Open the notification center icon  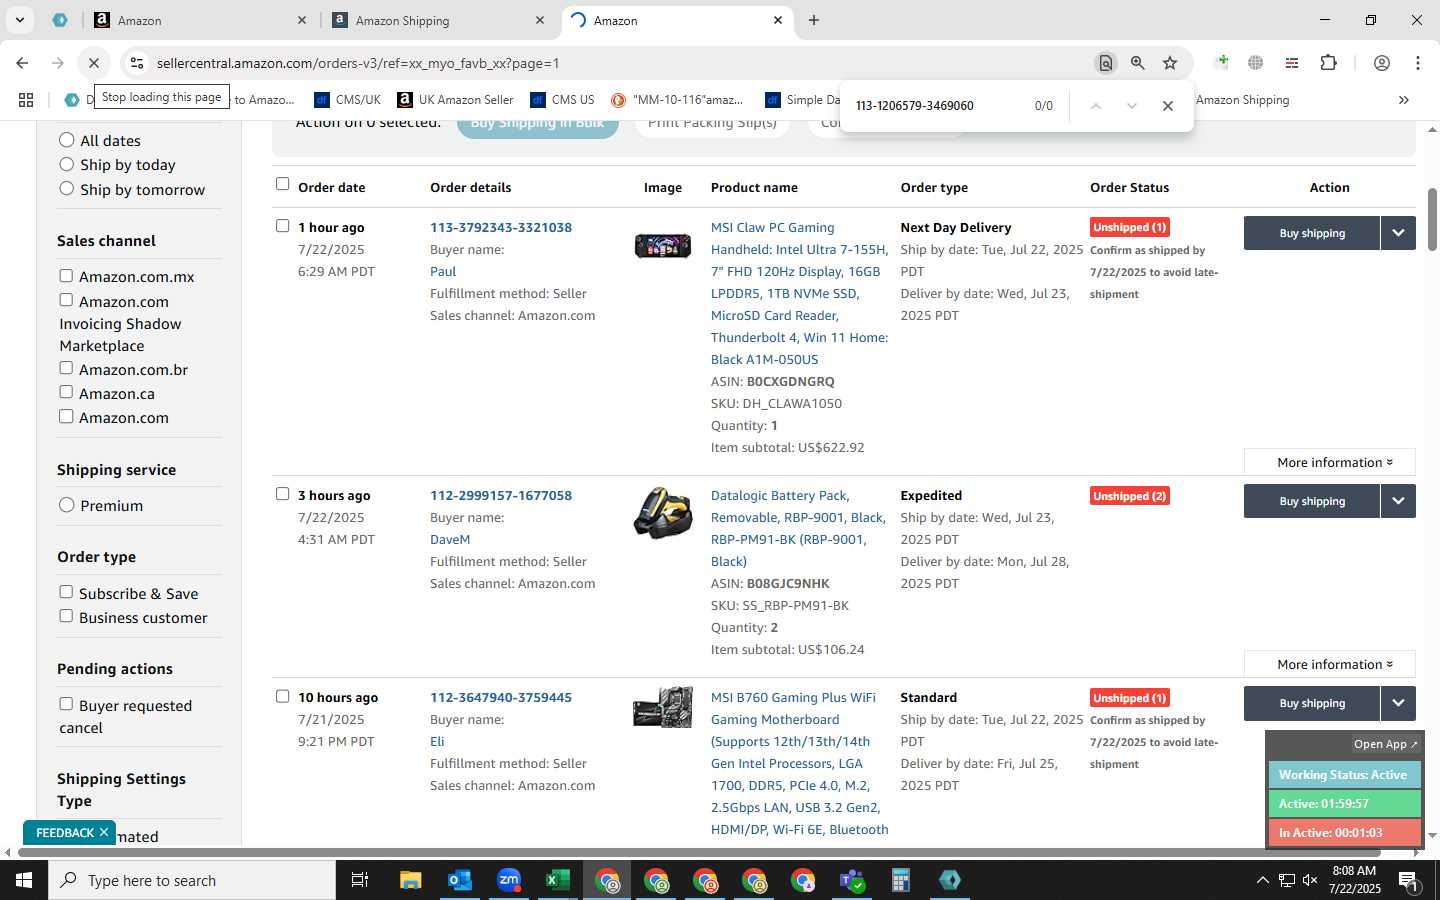1408,881
